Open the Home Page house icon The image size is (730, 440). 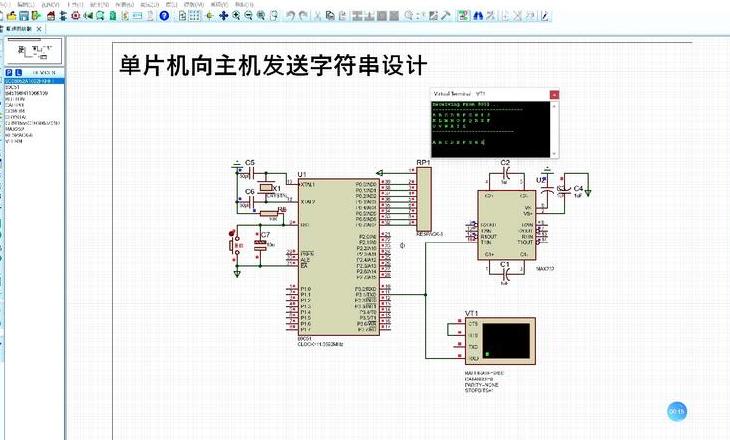(x=51, y=16)
